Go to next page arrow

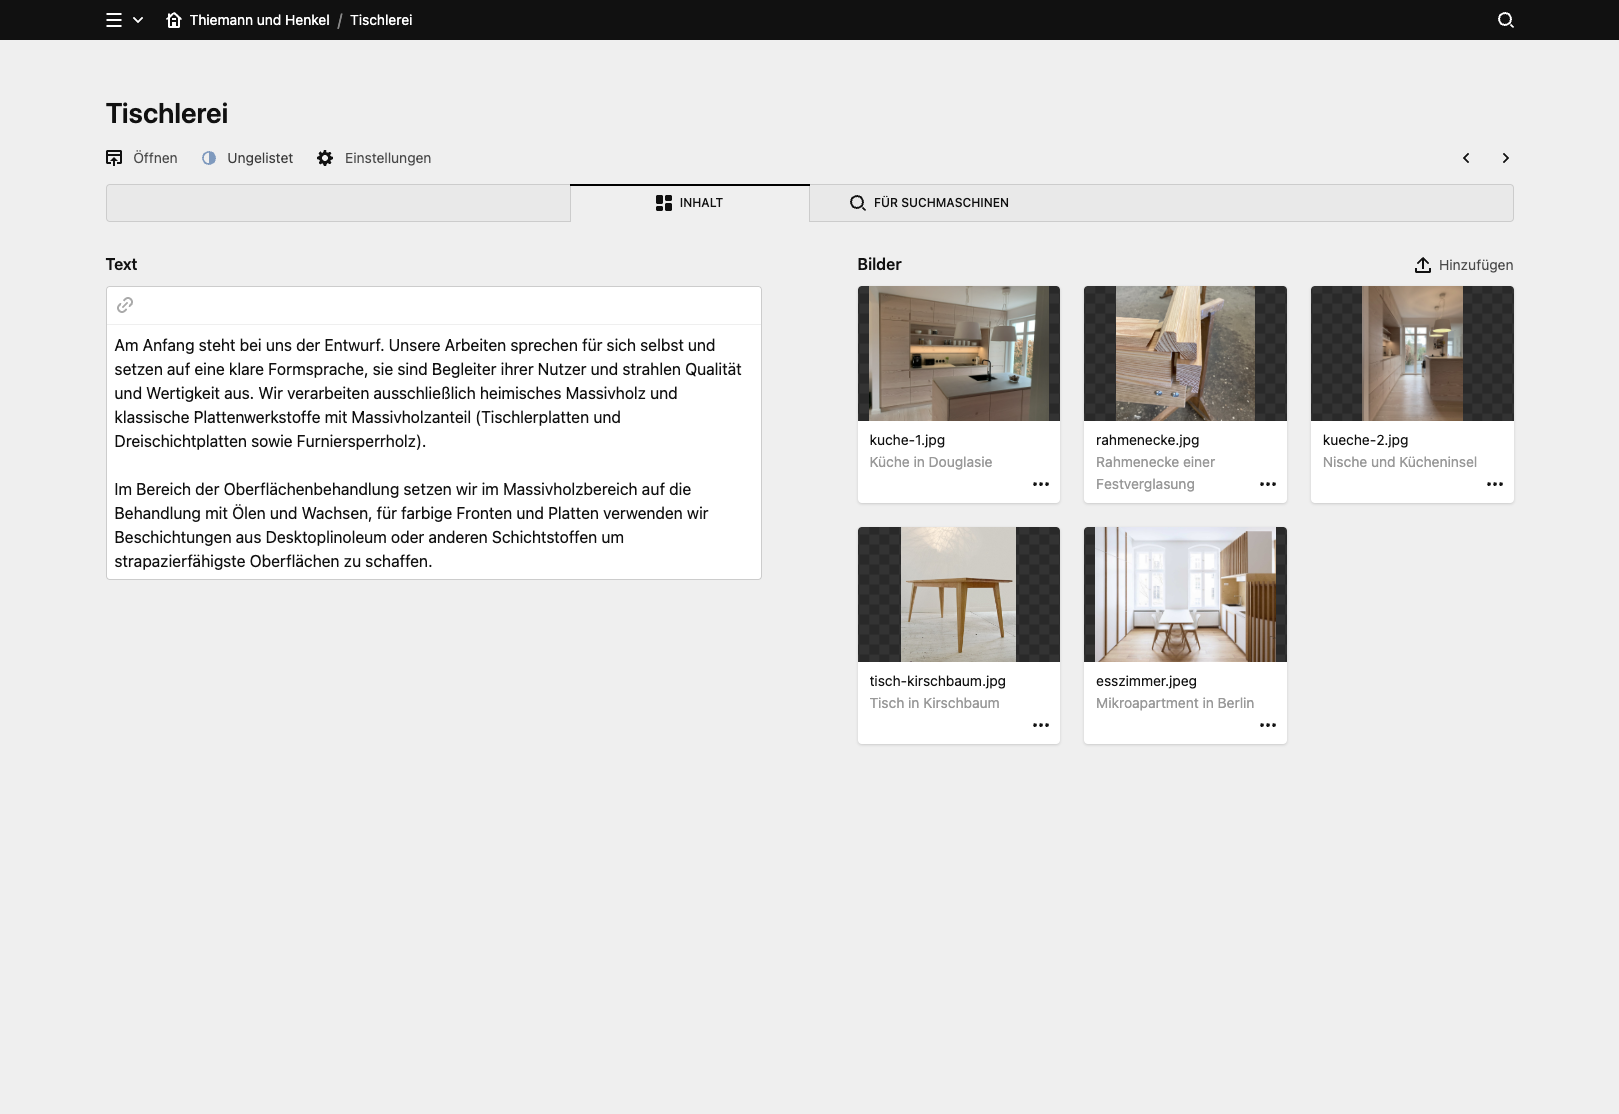click(x=1505, y=158)
